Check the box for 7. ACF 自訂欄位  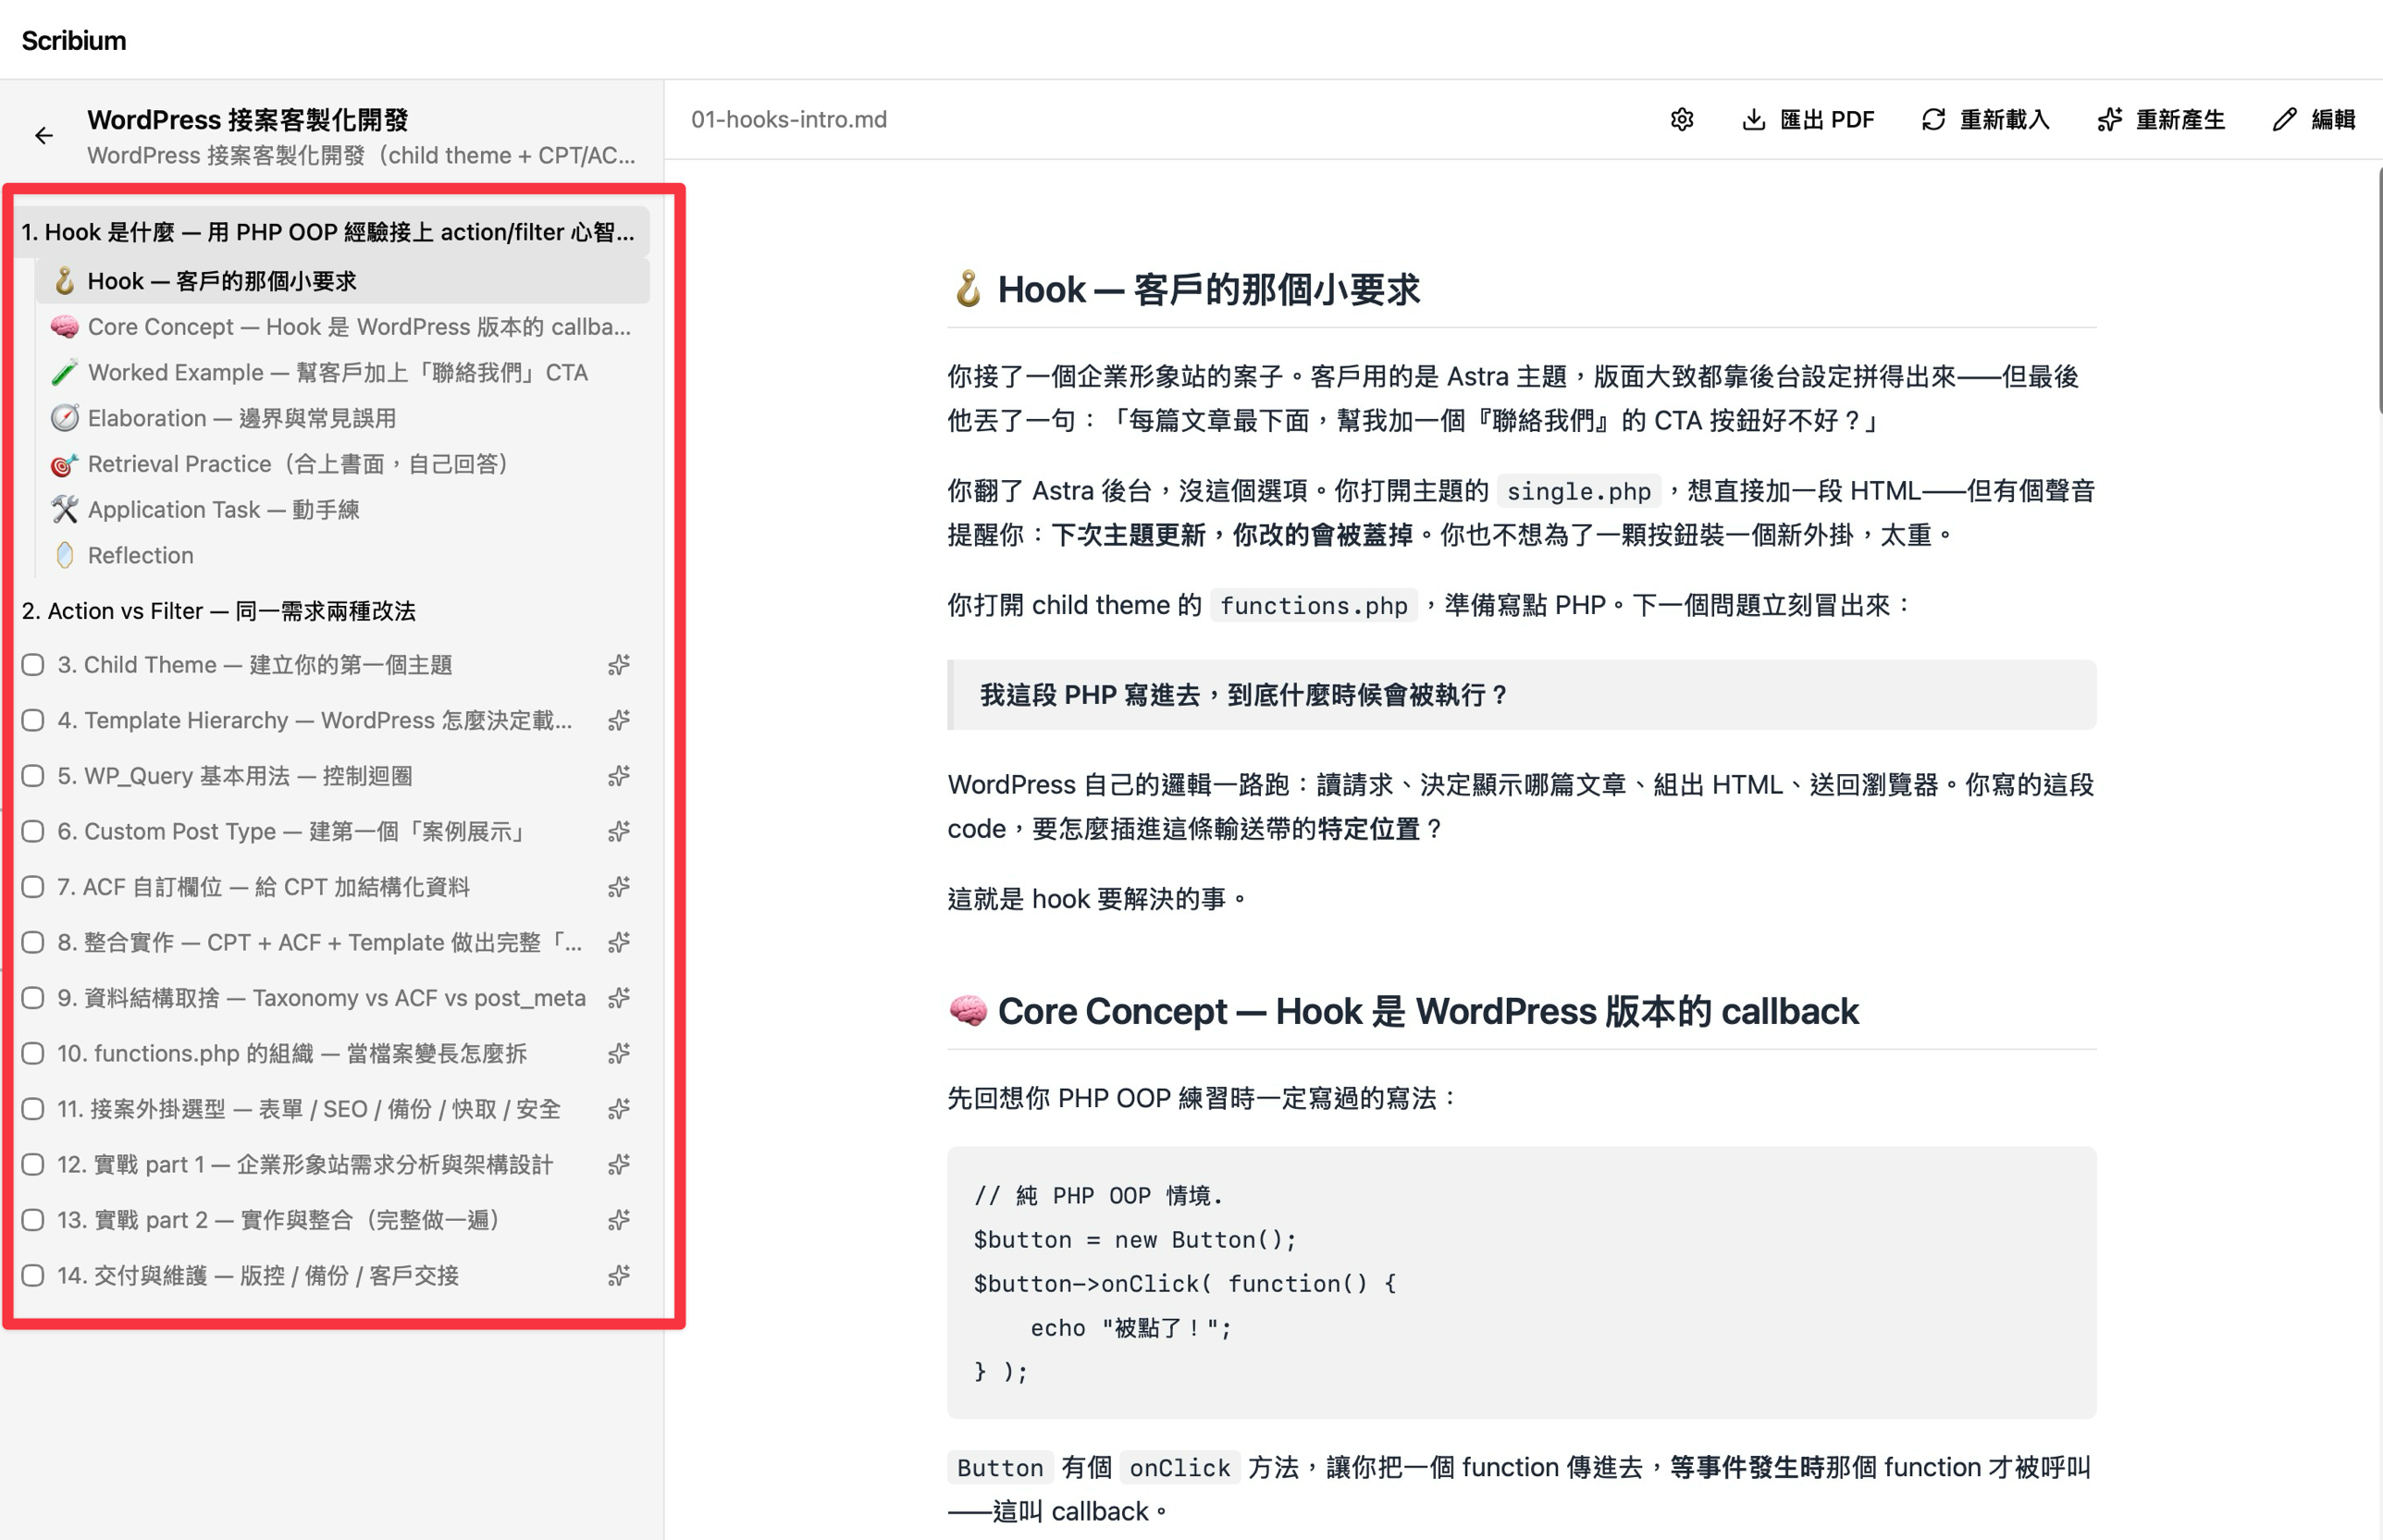(33, 887)
